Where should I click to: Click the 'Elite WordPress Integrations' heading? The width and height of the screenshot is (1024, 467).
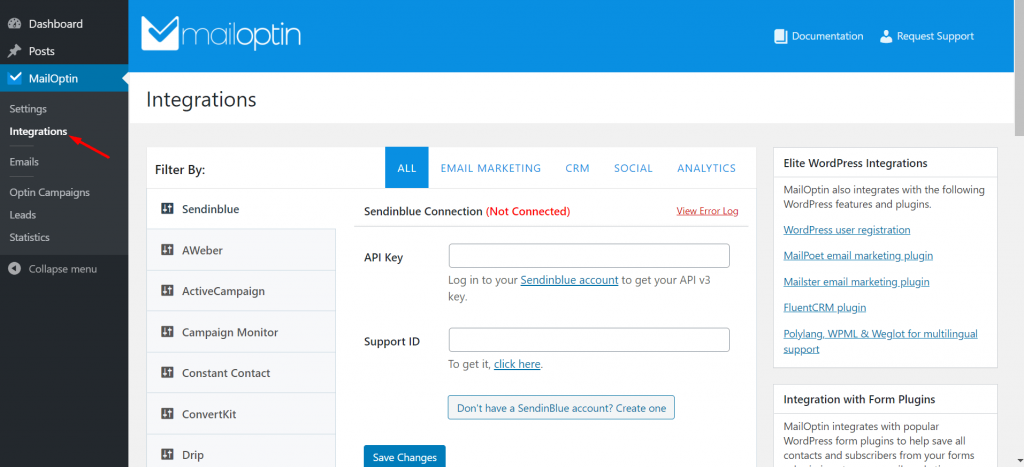856,163
